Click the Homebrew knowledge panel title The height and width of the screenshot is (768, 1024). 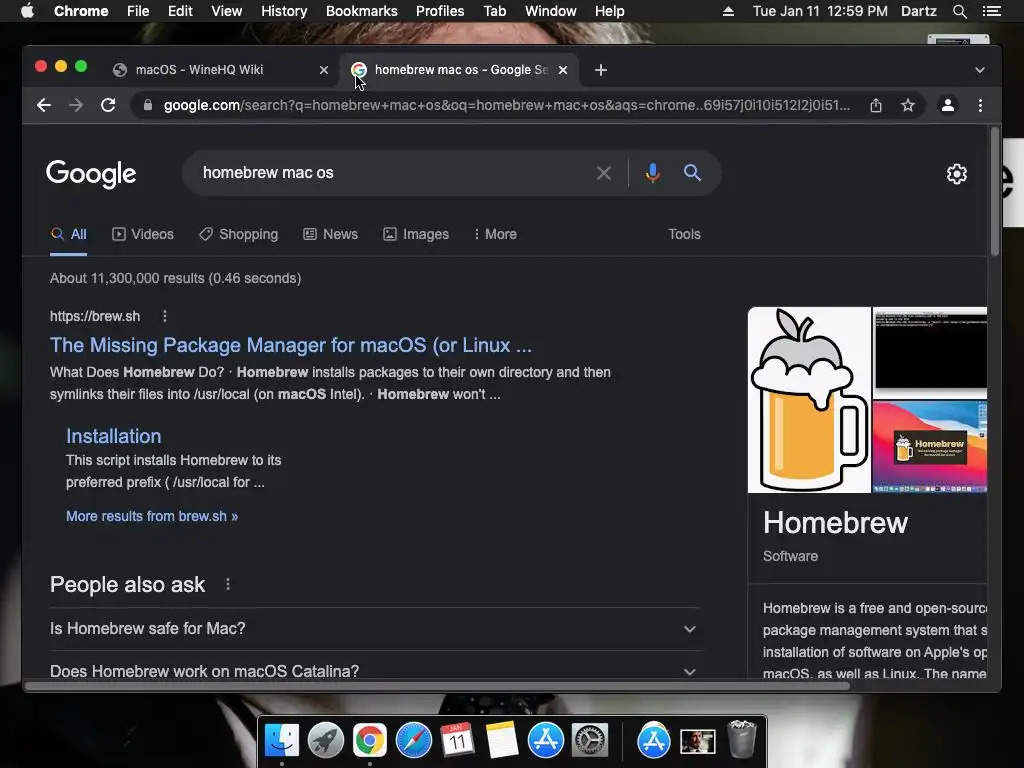835,523
